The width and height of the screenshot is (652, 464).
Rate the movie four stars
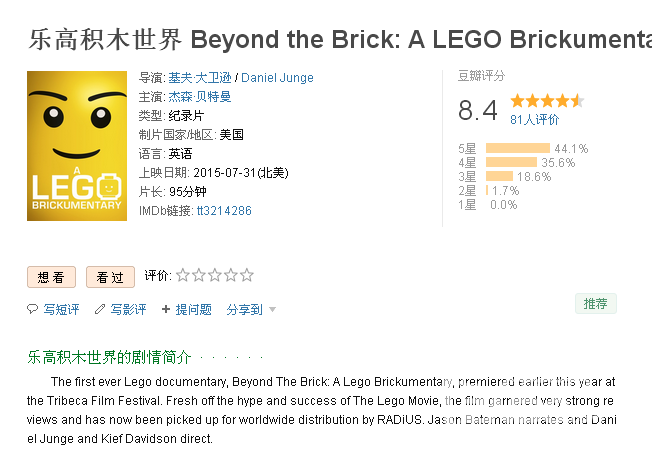(230, 275)
